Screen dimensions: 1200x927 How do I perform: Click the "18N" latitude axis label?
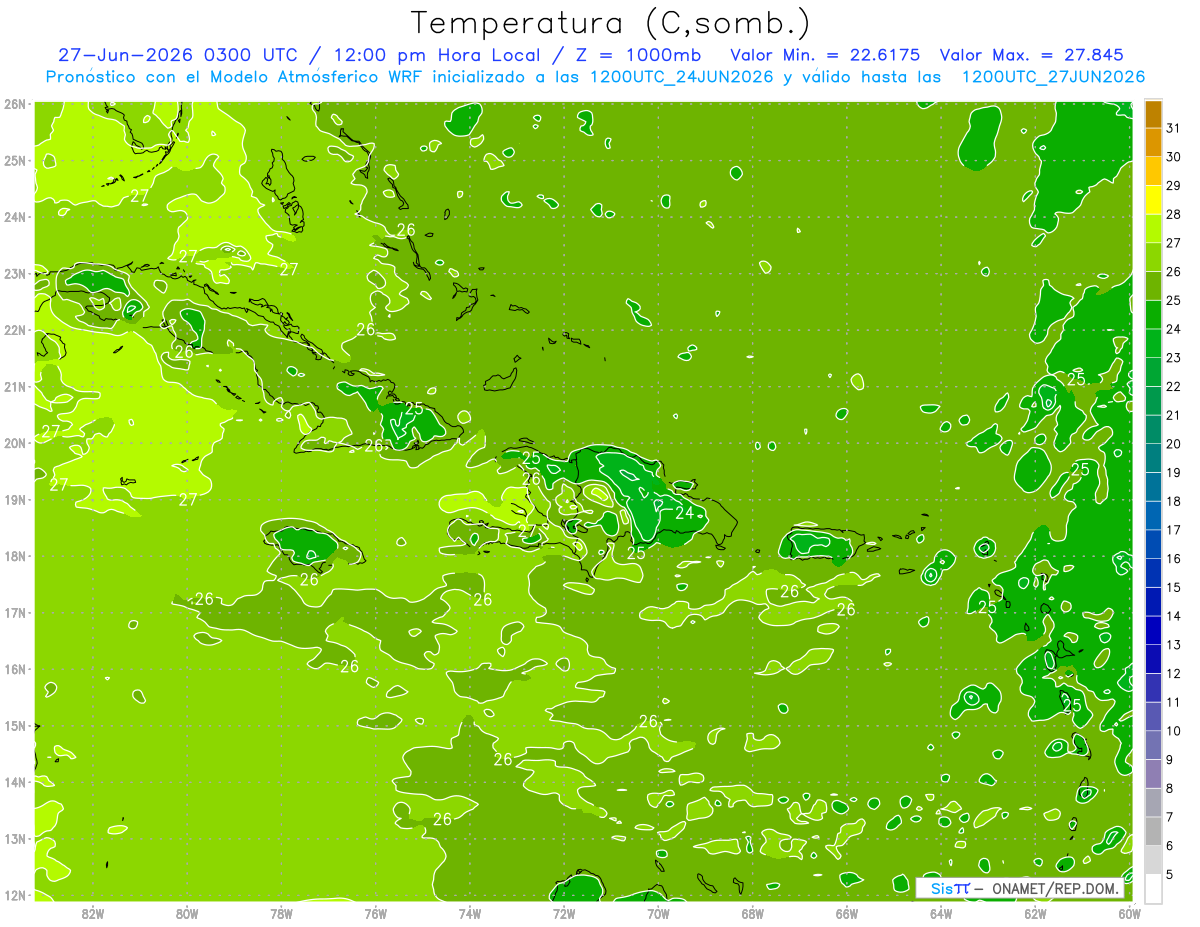[x=14, y=556]
